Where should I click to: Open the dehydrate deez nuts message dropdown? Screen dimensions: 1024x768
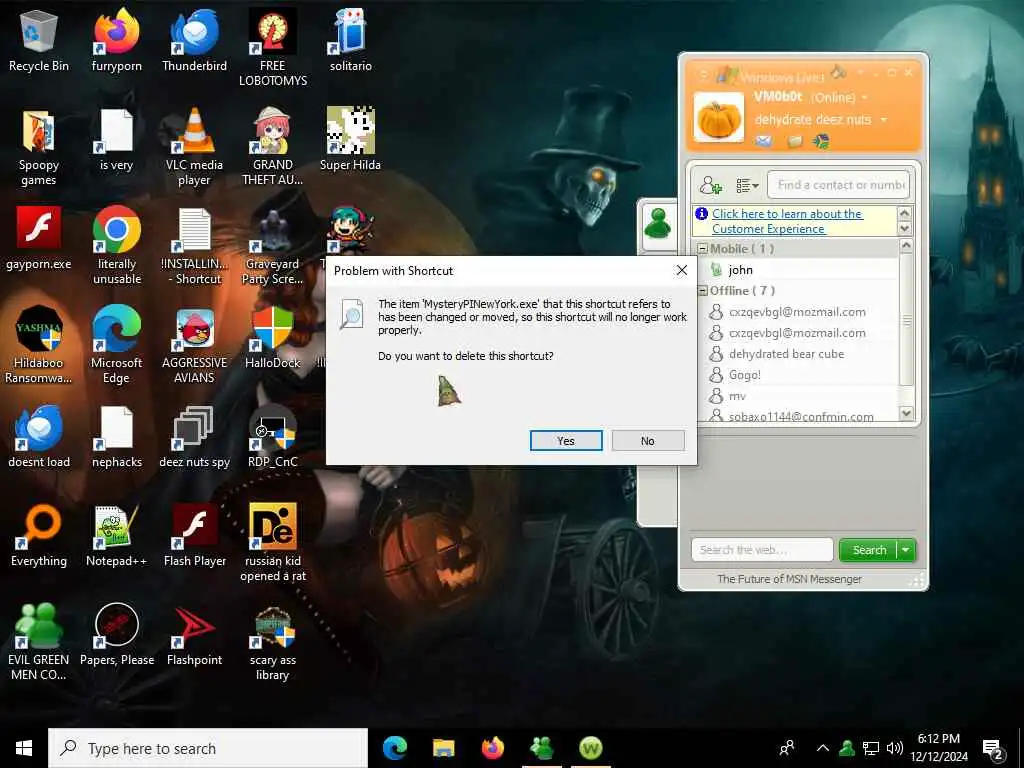click(884, 120)
